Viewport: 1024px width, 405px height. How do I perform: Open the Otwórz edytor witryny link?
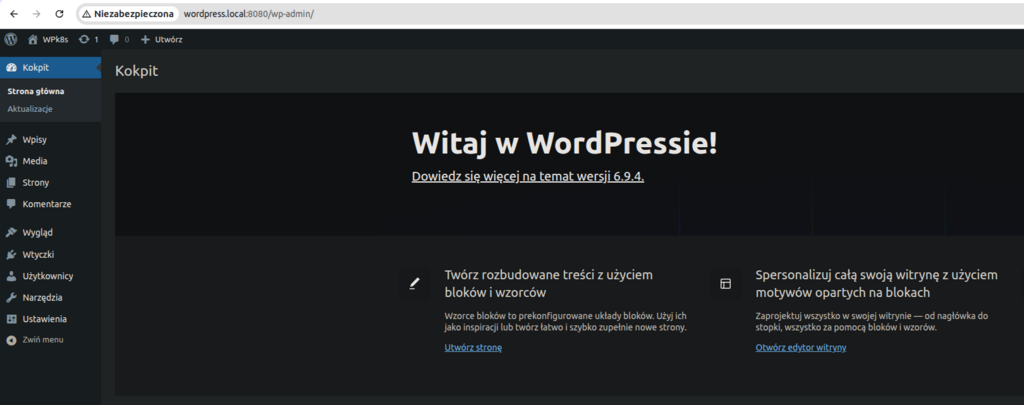point(801,347)
